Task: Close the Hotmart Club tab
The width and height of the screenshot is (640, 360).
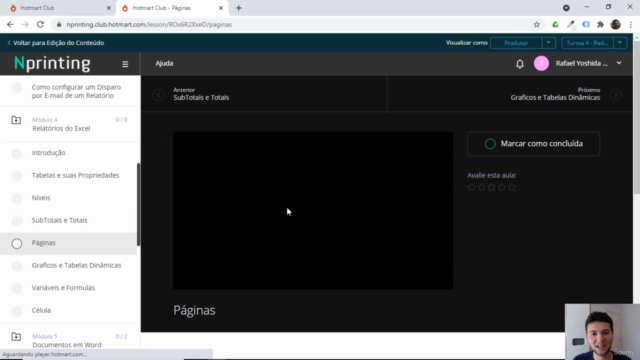Action: [109, 8]
